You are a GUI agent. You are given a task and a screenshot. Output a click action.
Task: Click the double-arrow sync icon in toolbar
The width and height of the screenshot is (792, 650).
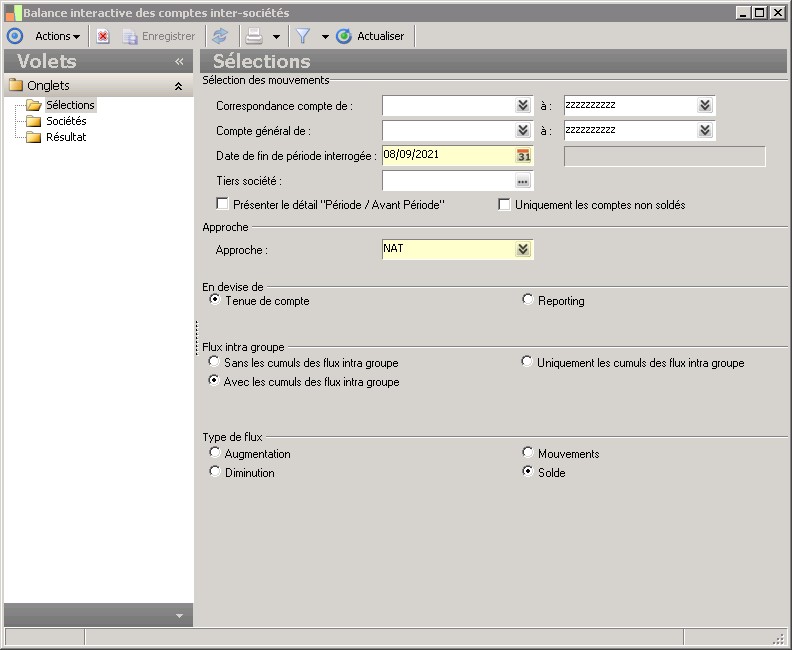(220, 36)
